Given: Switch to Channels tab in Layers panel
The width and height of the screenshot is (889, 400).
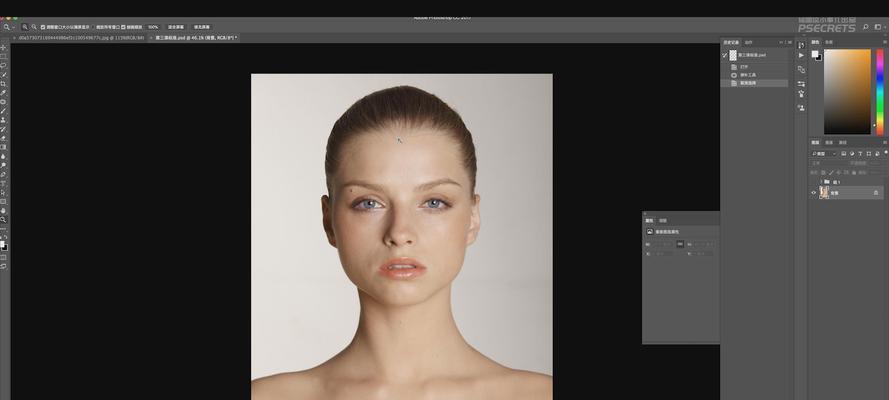Looking at the screenshot, I should coord(829,142).
